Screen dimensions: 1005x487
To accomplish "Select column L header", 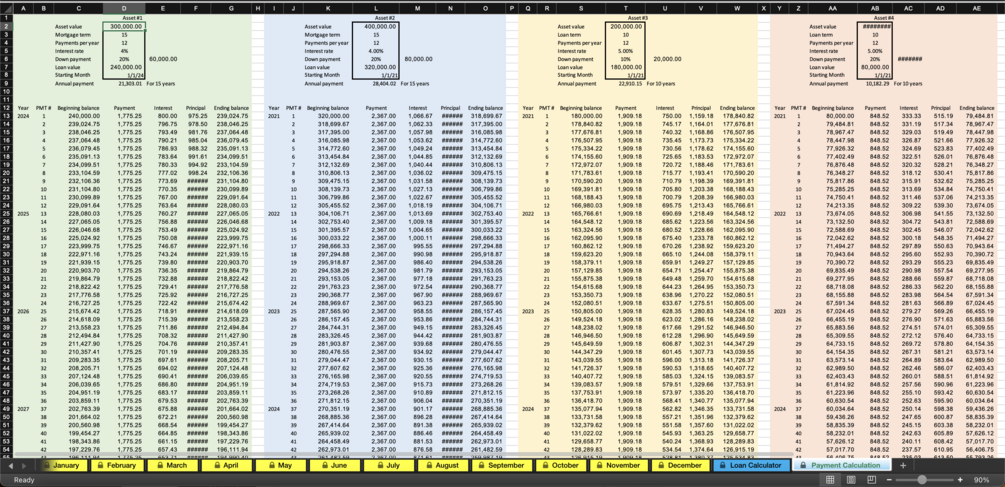I will pos(378,9).
